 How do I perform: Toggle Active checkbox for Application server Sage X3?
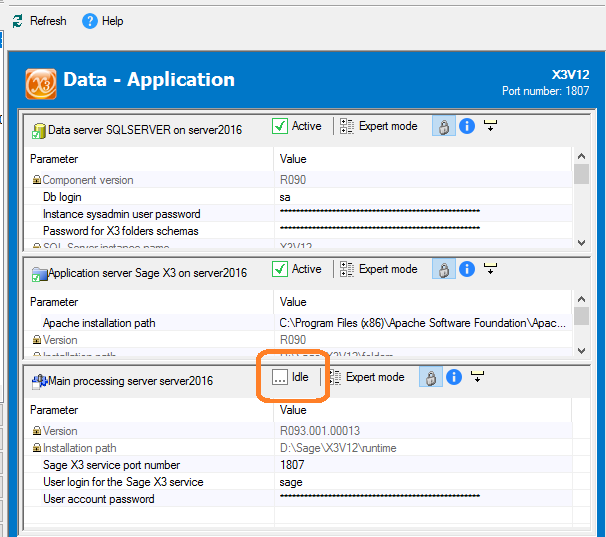pyautogui.click(x=280, y=269)
